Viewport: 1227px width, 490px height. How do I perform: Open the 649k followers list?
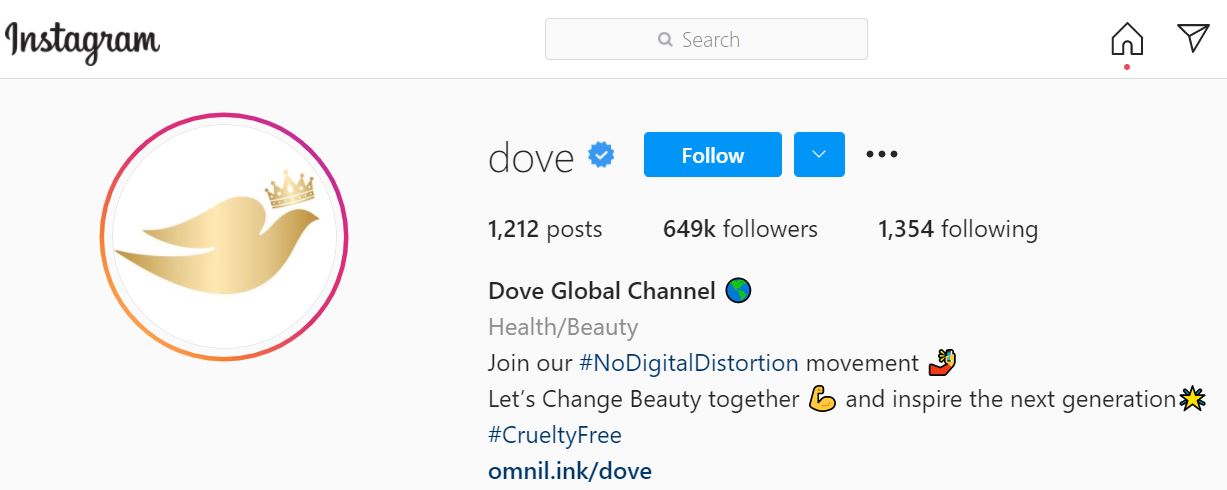(740, 229)
